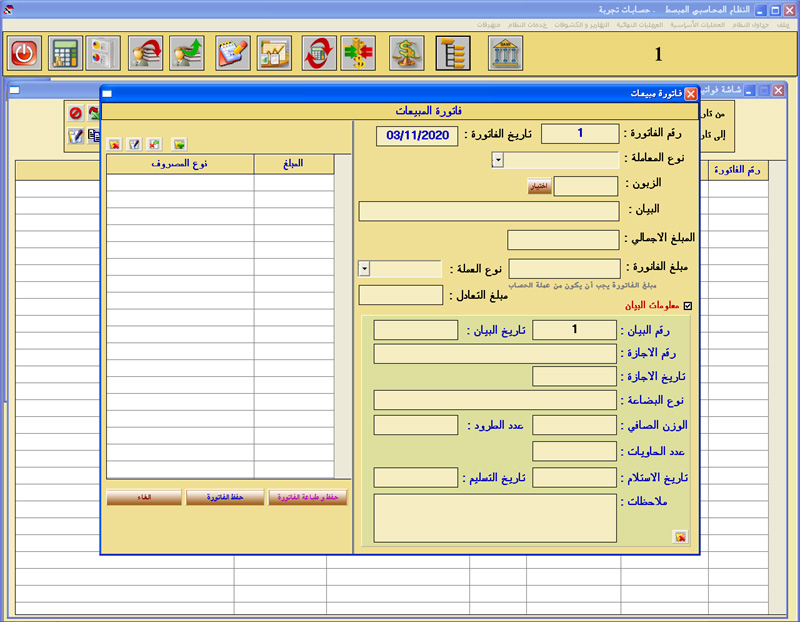The width and height of the screenshot is (800, 622).
Task: Click the الغاء cancel button
Action: coord(144,497)
